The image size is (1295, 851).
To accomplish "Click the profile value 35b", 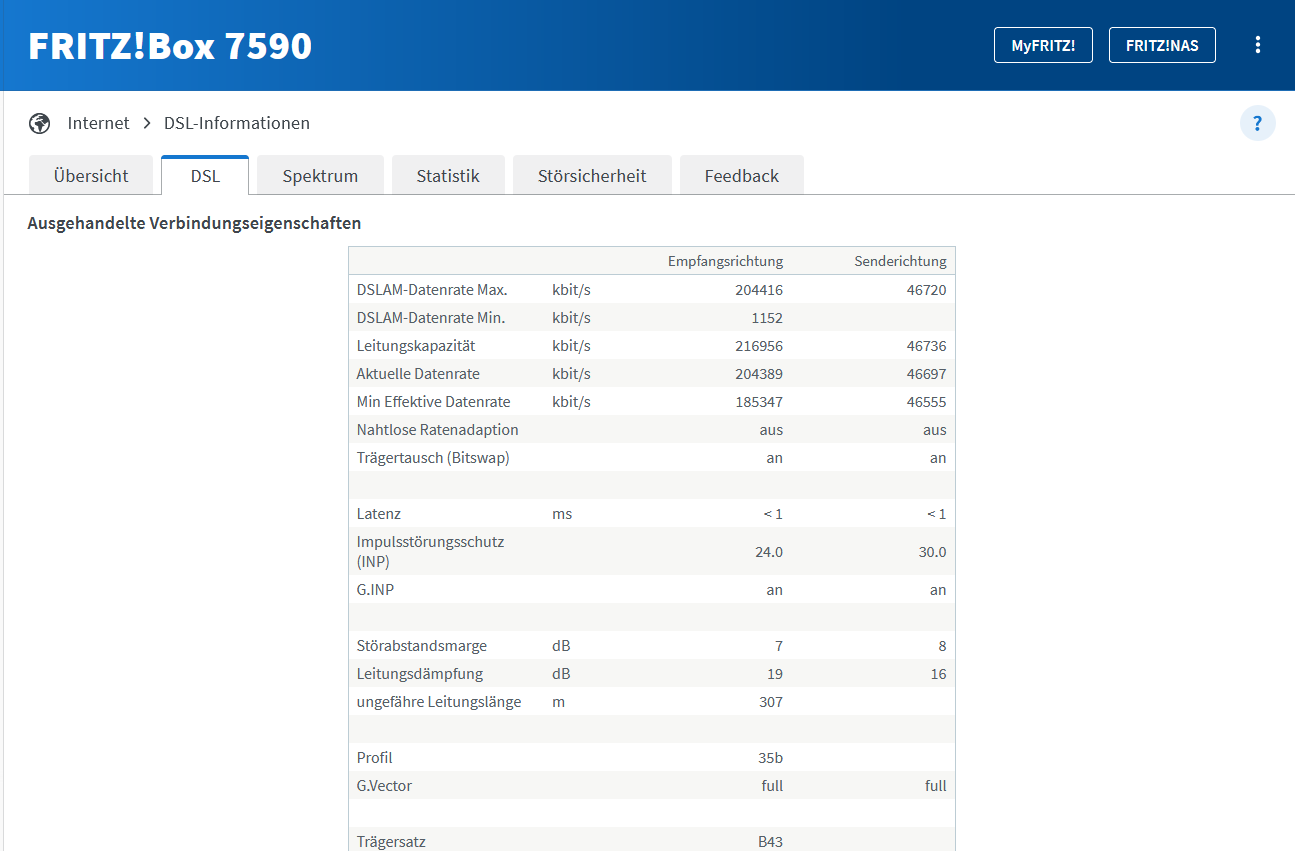I will pyautogui.click(x=771, y=758).
